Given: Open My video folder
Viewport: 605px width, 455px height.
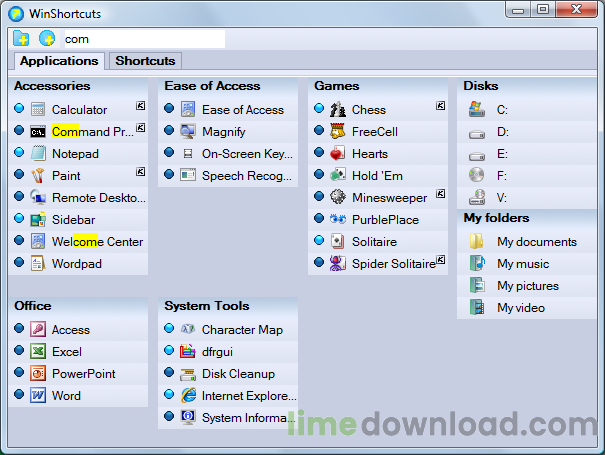Looking at the screenshot, I should (527, 308).
